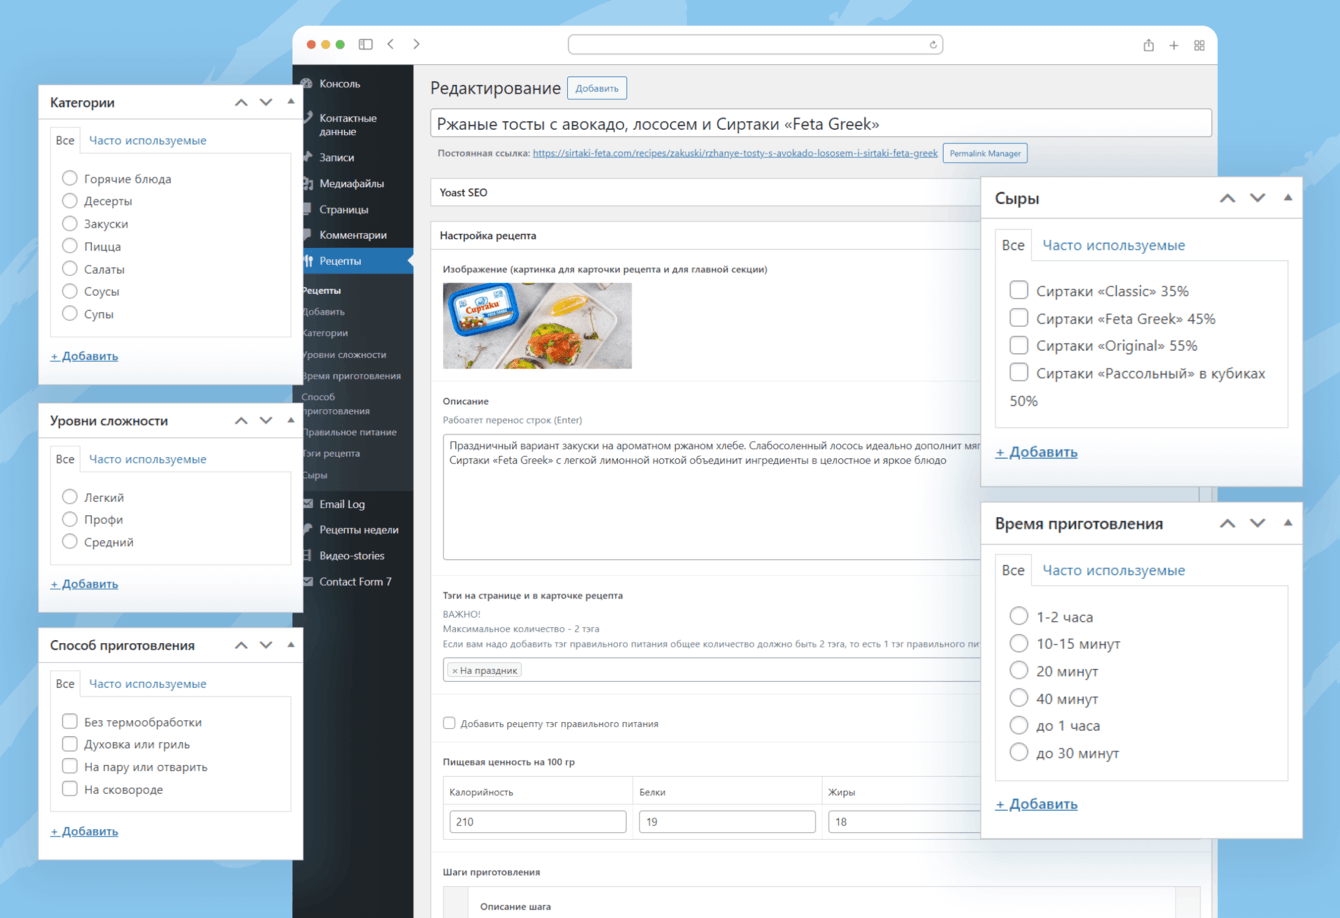Show the browser tab overview grid

(x=1199, y=45)
